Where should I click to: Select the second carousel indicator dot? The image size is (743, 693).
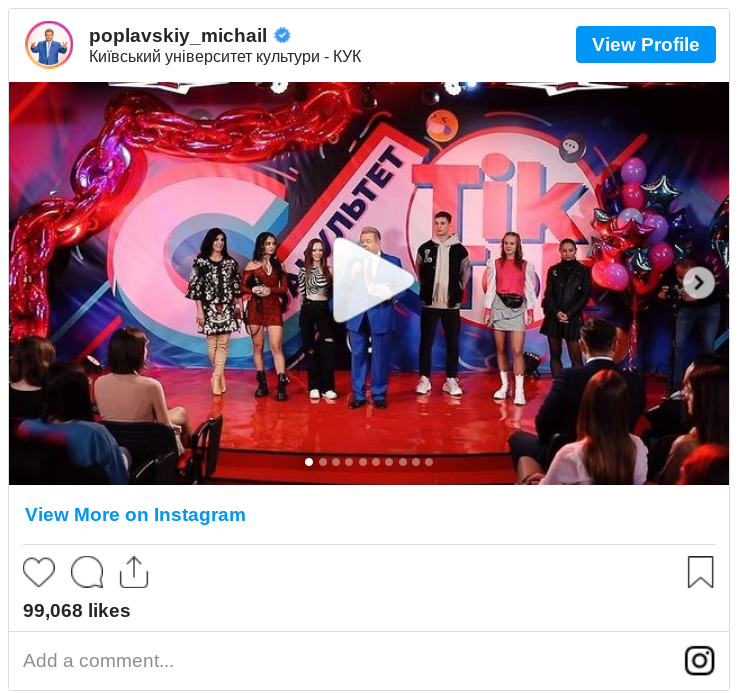323,462
